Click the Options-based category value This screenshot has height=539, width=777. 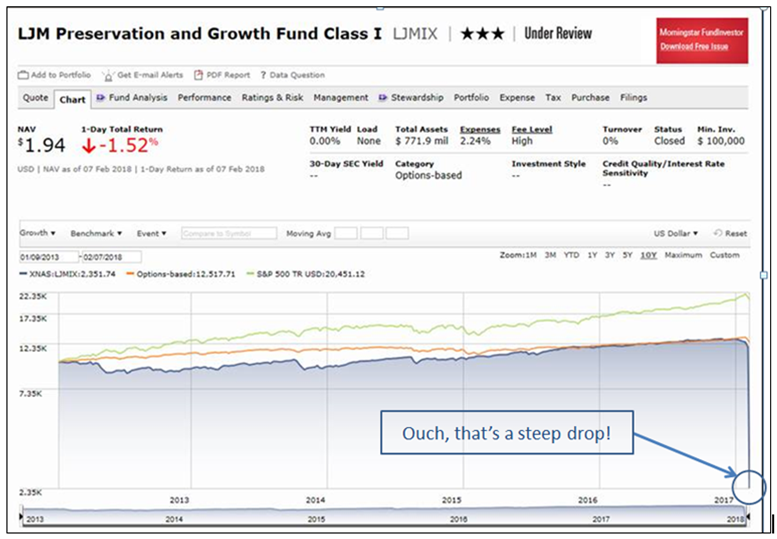(x=428, y=175)
